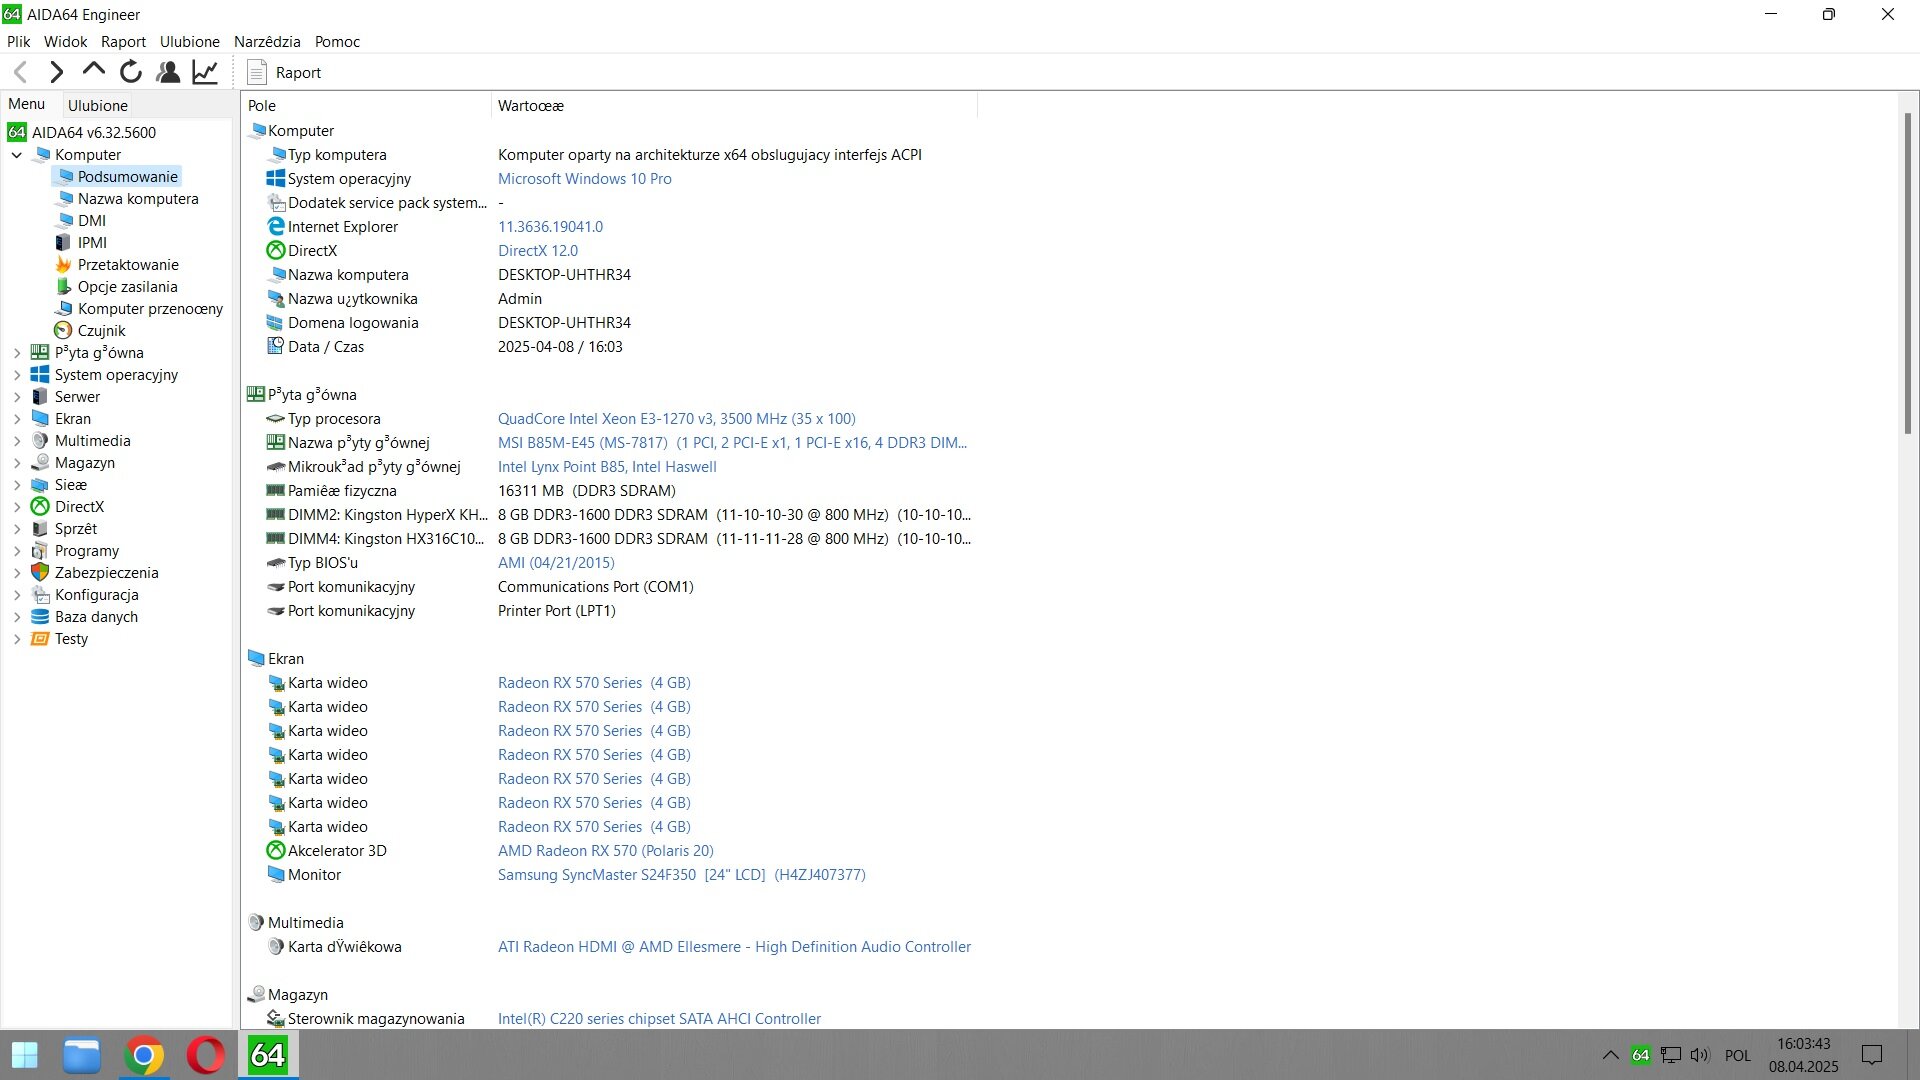The height and width of the screenshot is (1080, 1920).
Task: Open the DirectX 12.0 link
Action: pos(538,250)
